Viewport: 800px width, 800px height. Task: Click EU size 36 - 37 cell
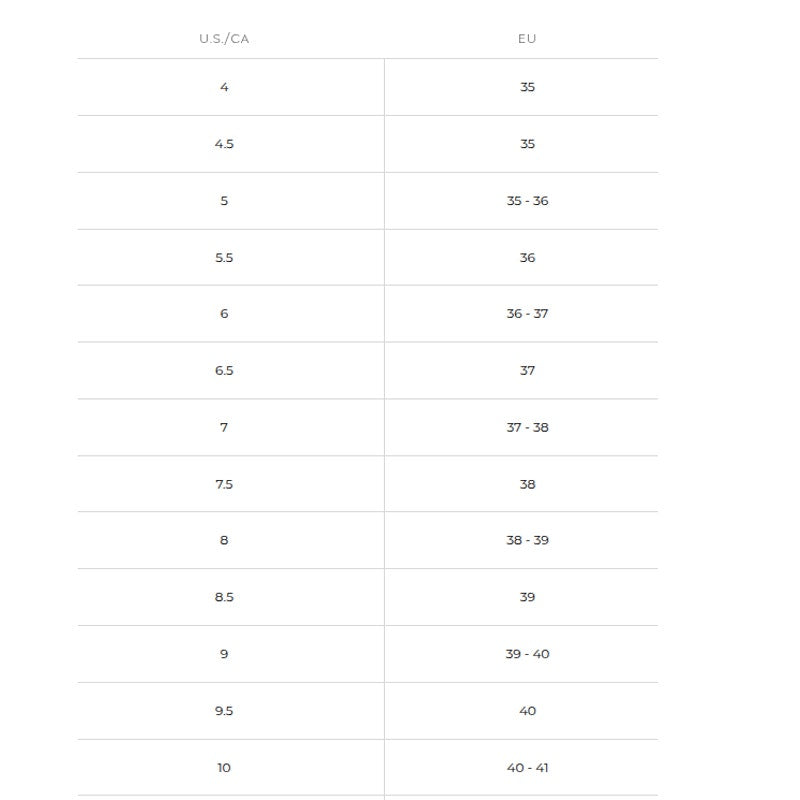point(527,314)
